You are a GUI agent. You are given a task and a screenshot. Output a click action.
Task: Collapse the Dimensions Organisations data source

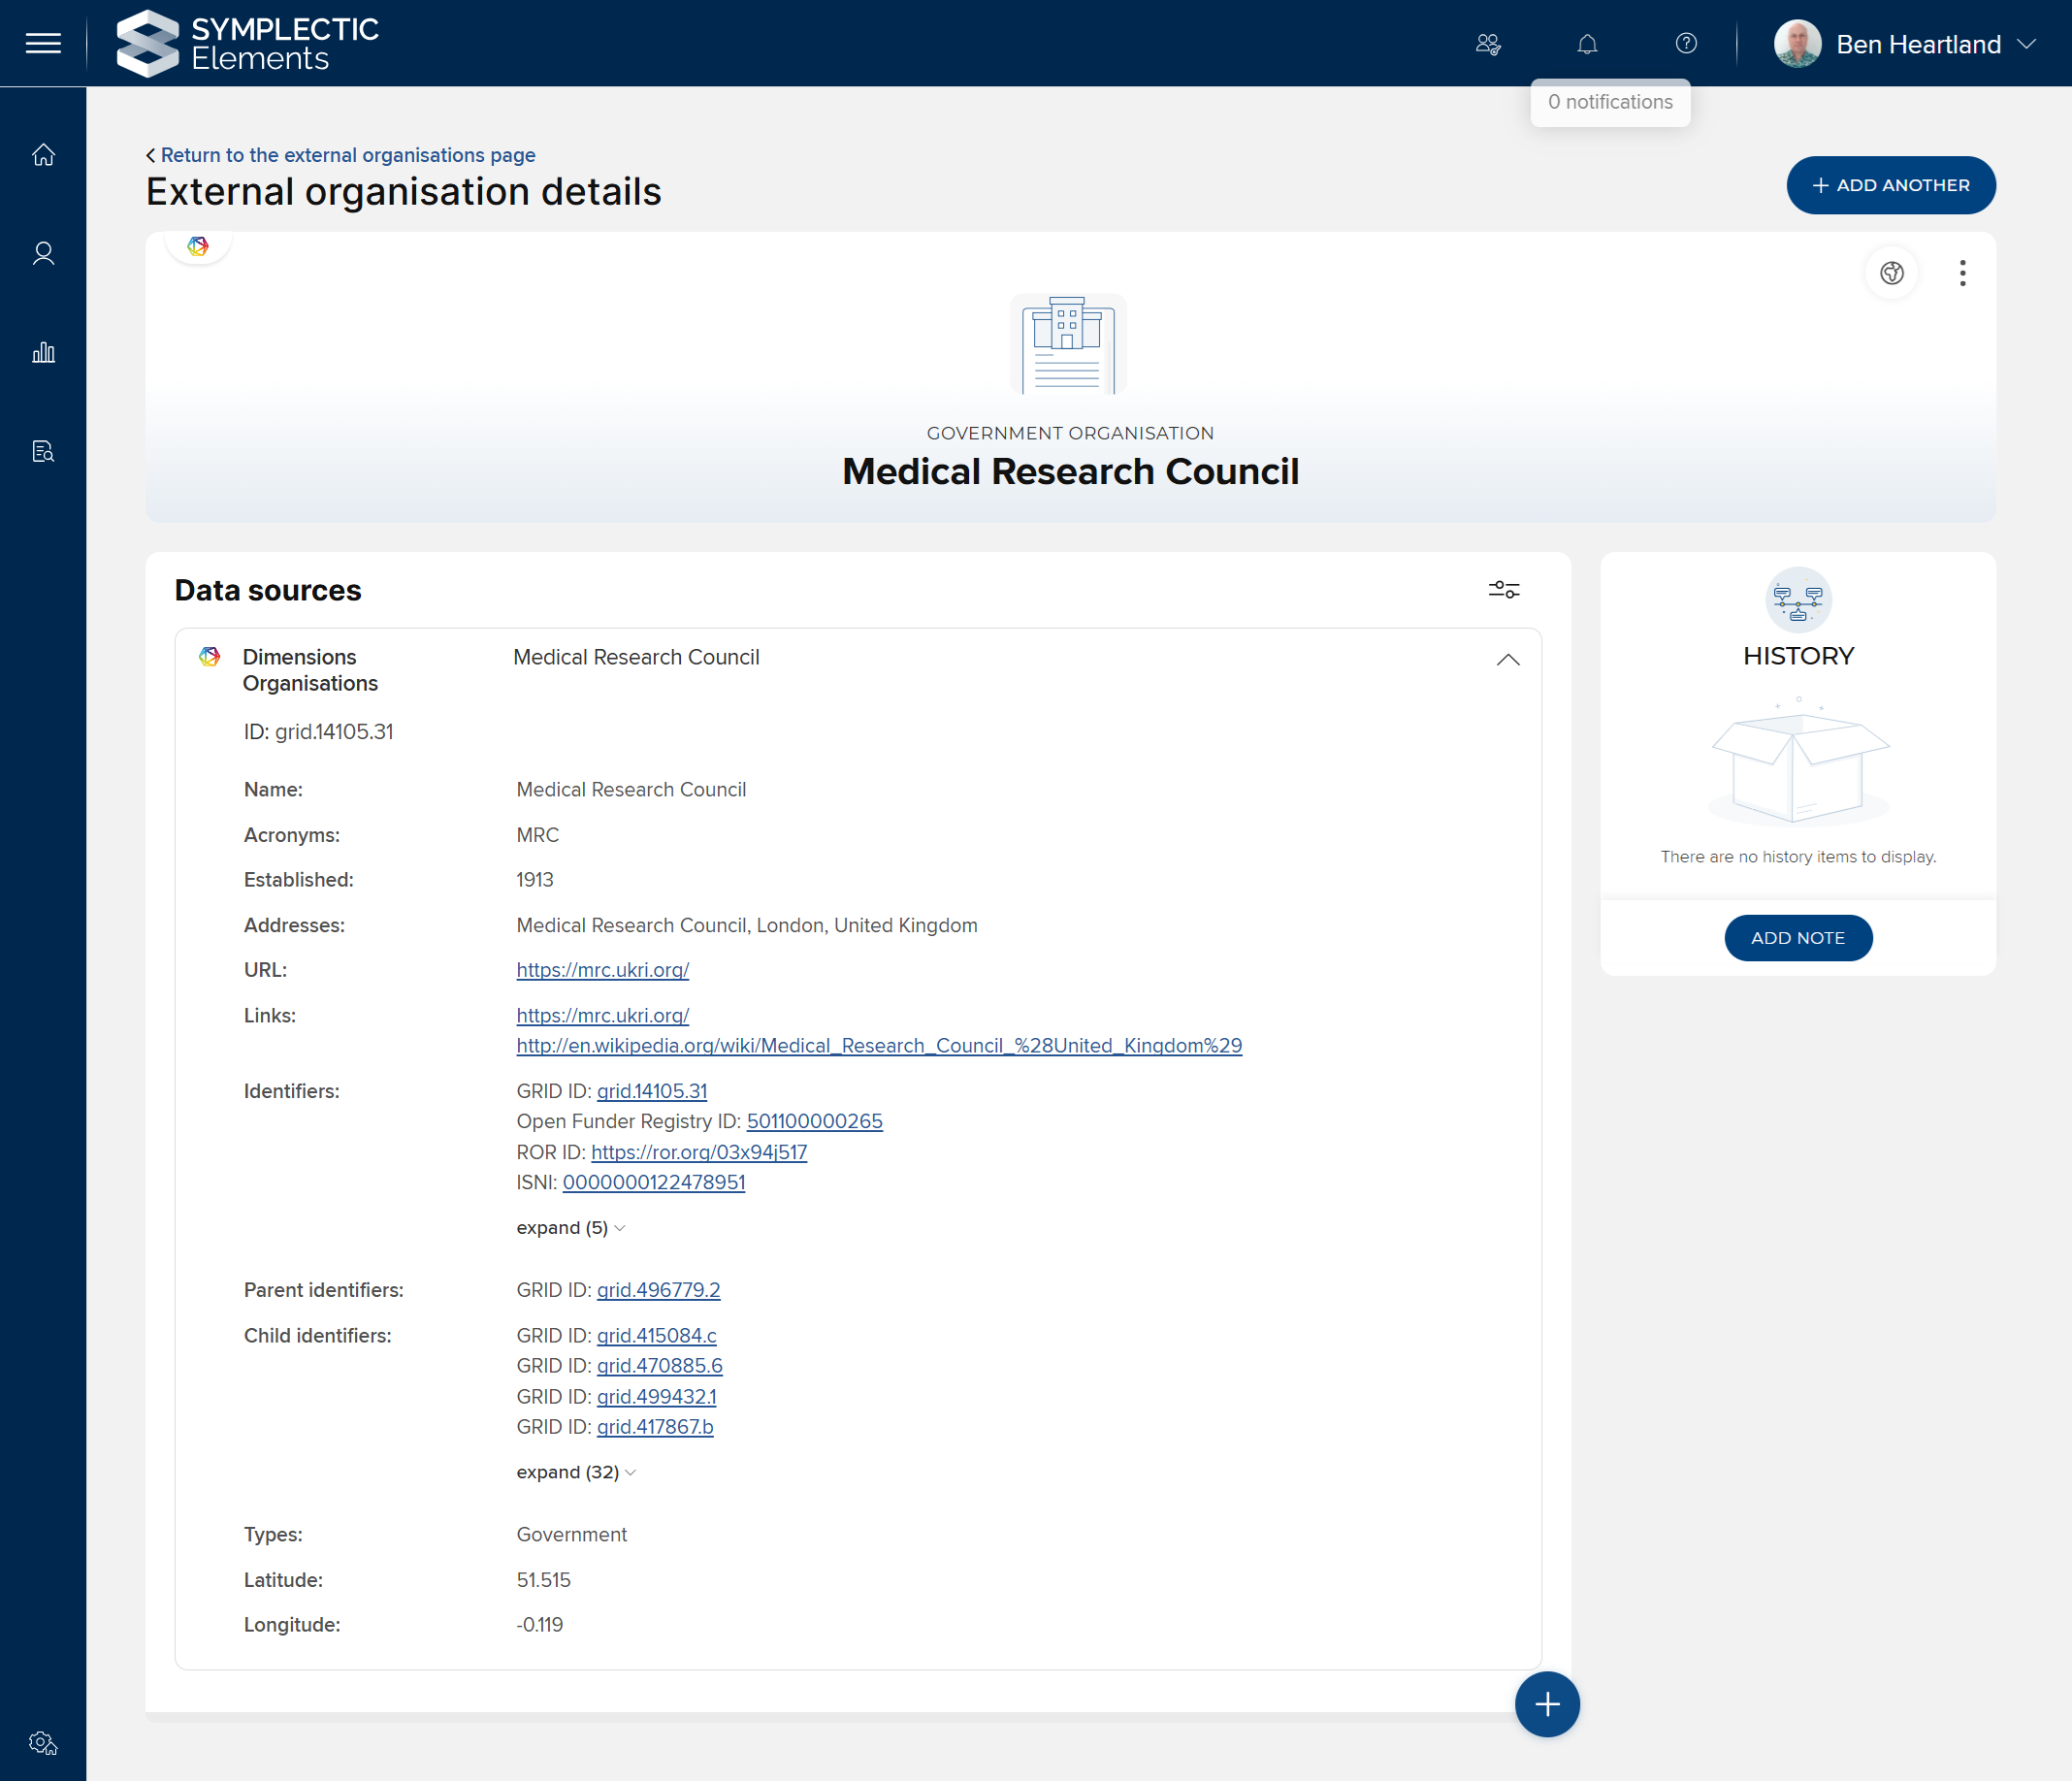point(1507,660)
